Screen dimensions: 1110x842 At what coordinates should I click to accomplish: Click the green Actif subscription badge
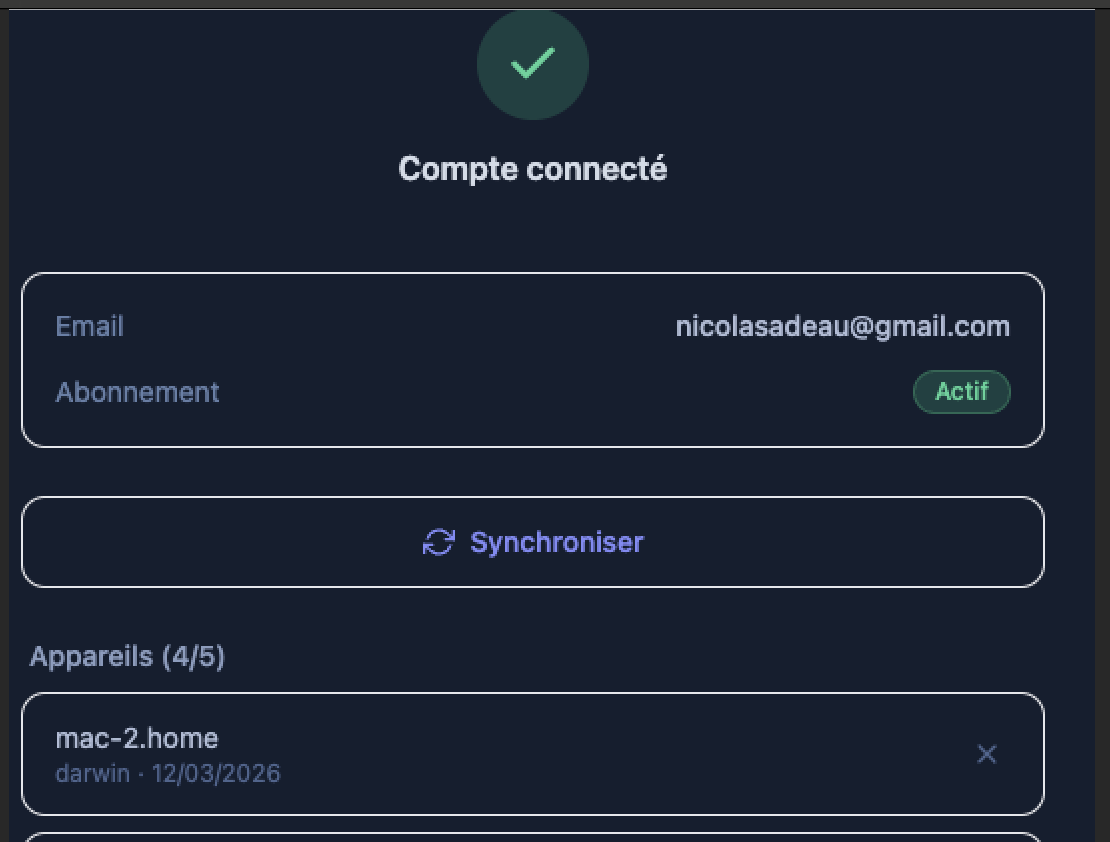(961, 392)
